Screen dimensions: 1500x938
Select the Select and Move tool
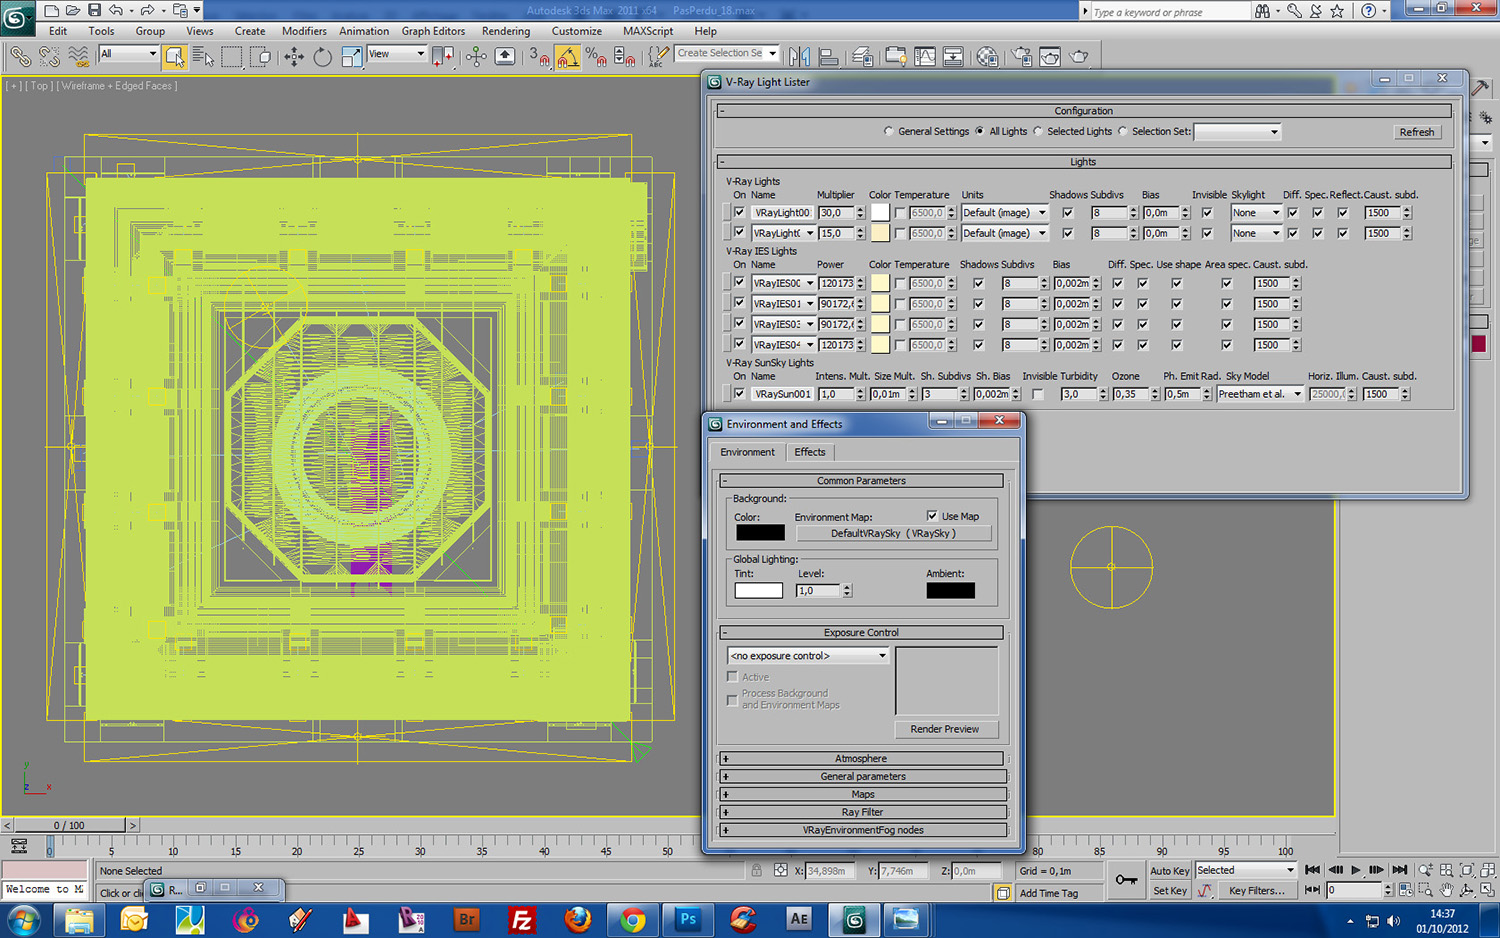click(x=294, y=57)
